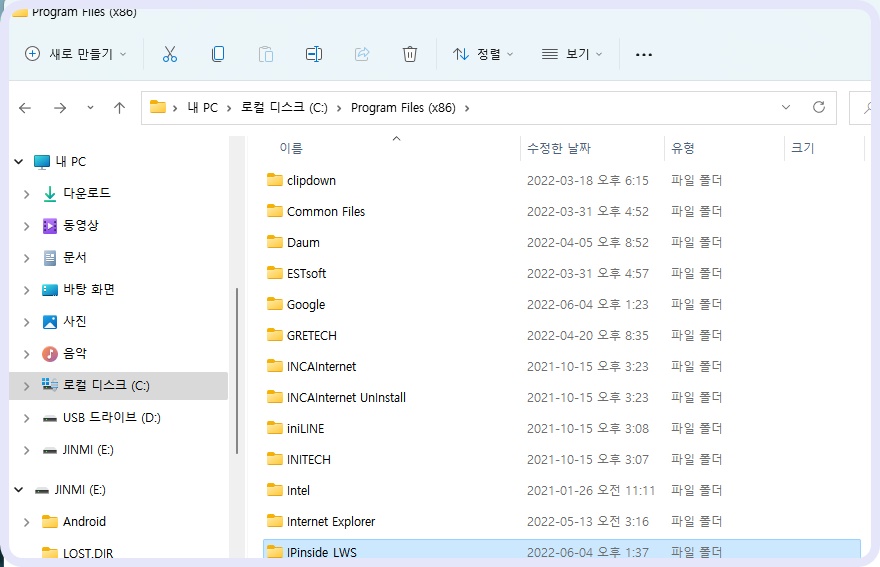
Task: Click the Delete trash can icon
Action: [410, 54]
